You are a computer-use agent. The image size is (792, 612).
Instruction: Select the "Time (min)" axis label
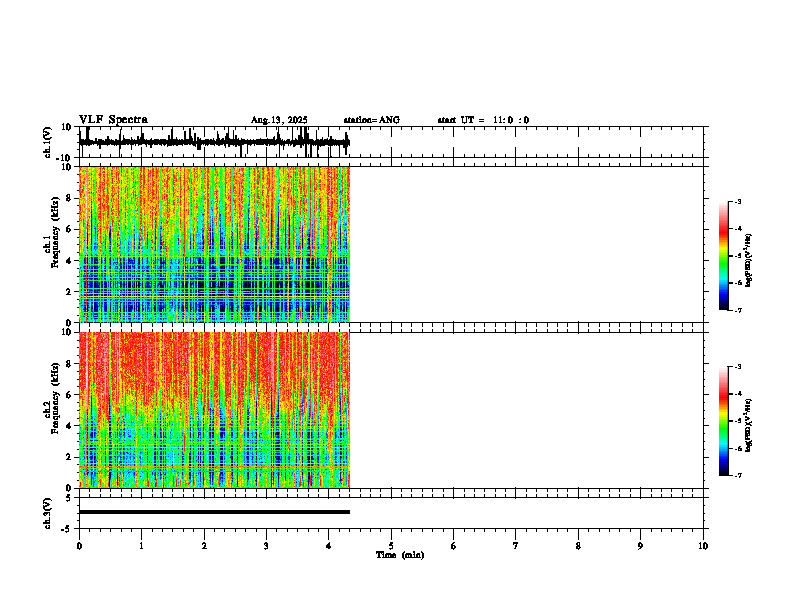400,555
